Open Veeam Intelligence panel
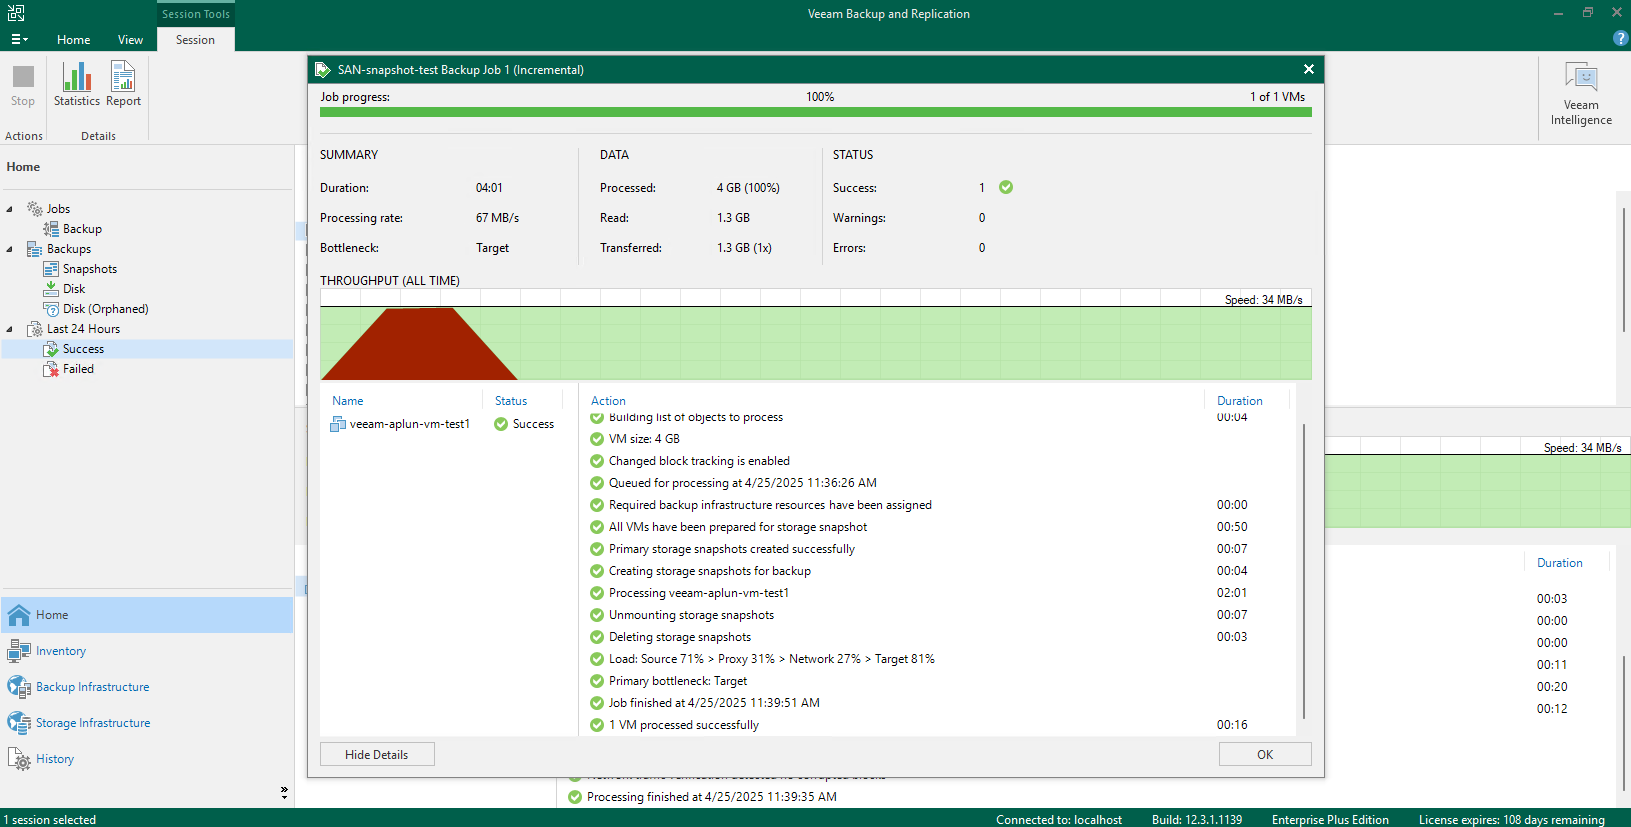Screen dimensions: 1631x827 tap(1581, 93)
